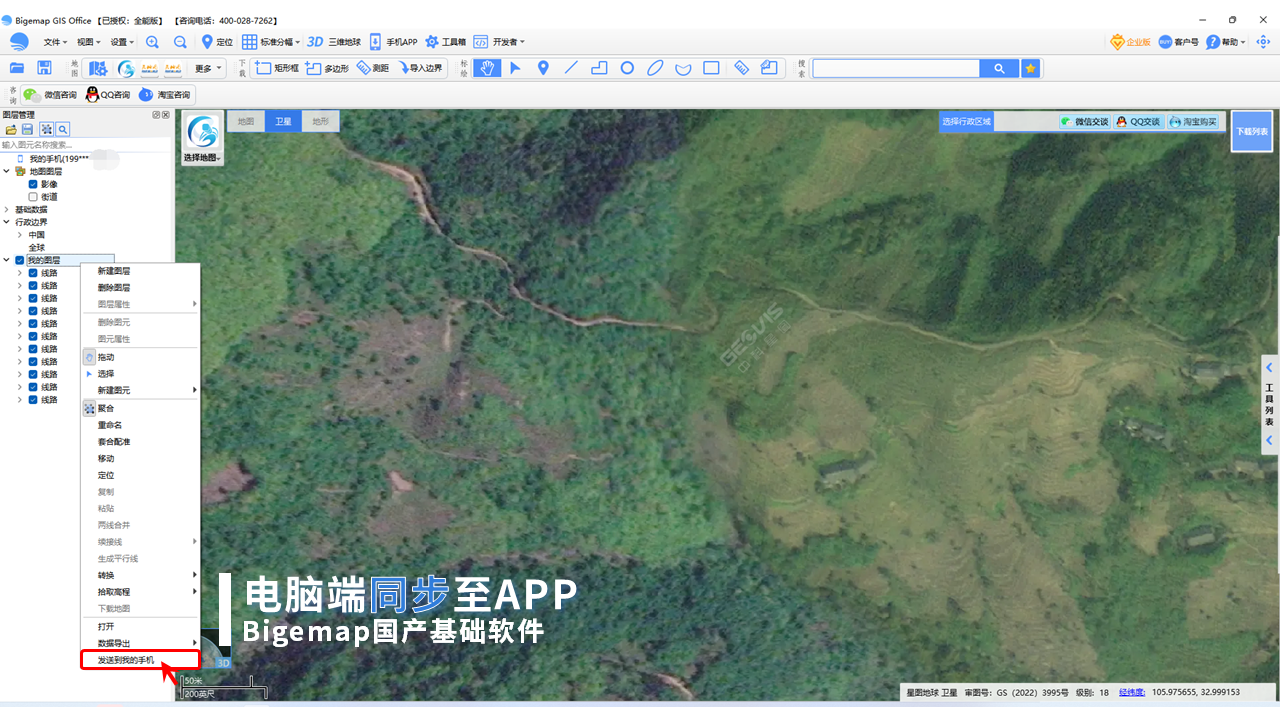Activate the 测距 distance measuring tool

(373, 68)
